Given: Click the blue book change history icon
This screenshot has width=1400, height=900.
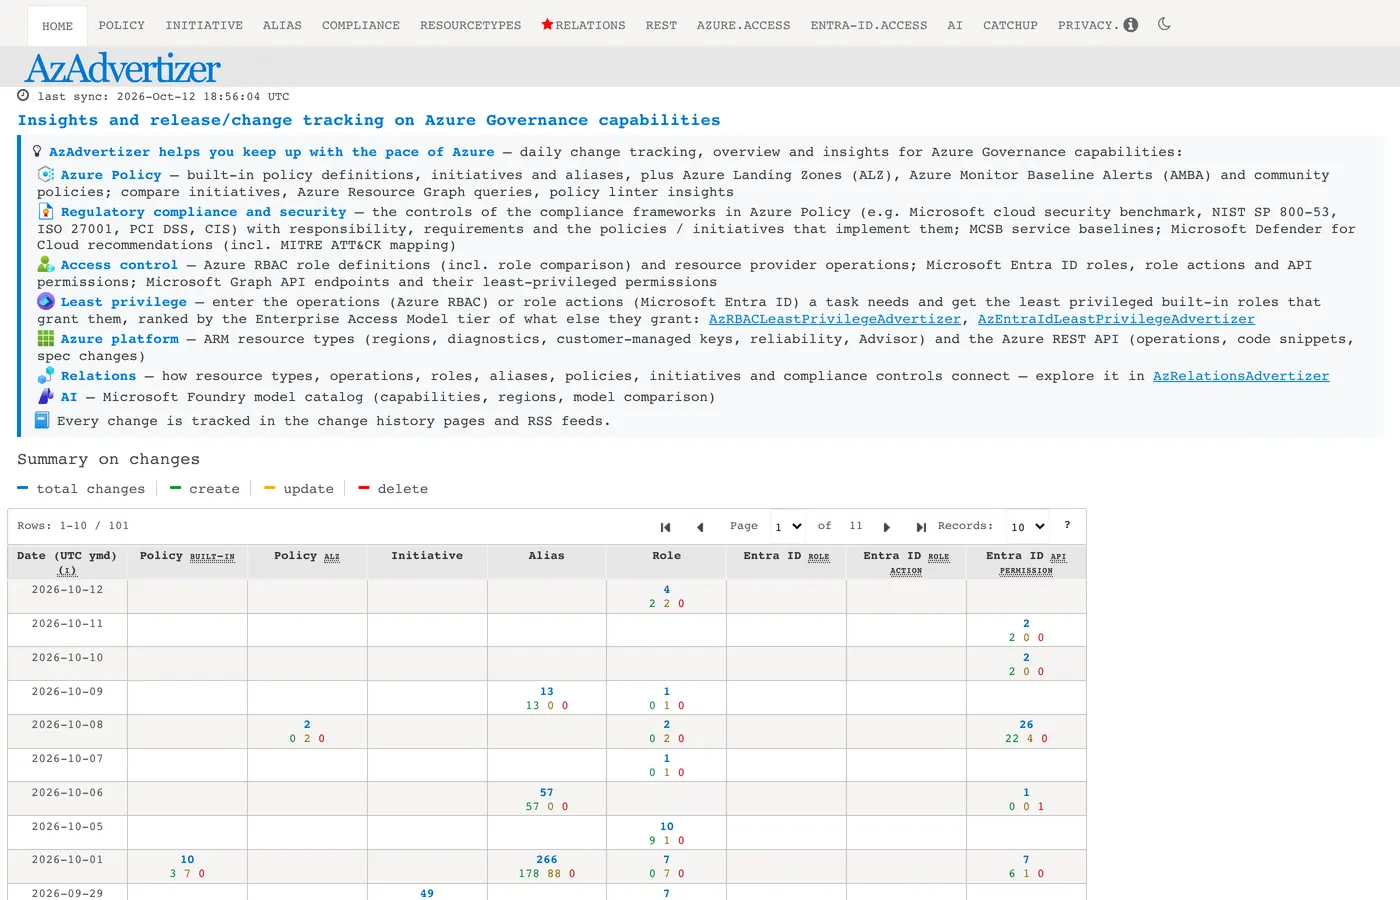Looking at the screenshot, I should (x=42, y=420).
